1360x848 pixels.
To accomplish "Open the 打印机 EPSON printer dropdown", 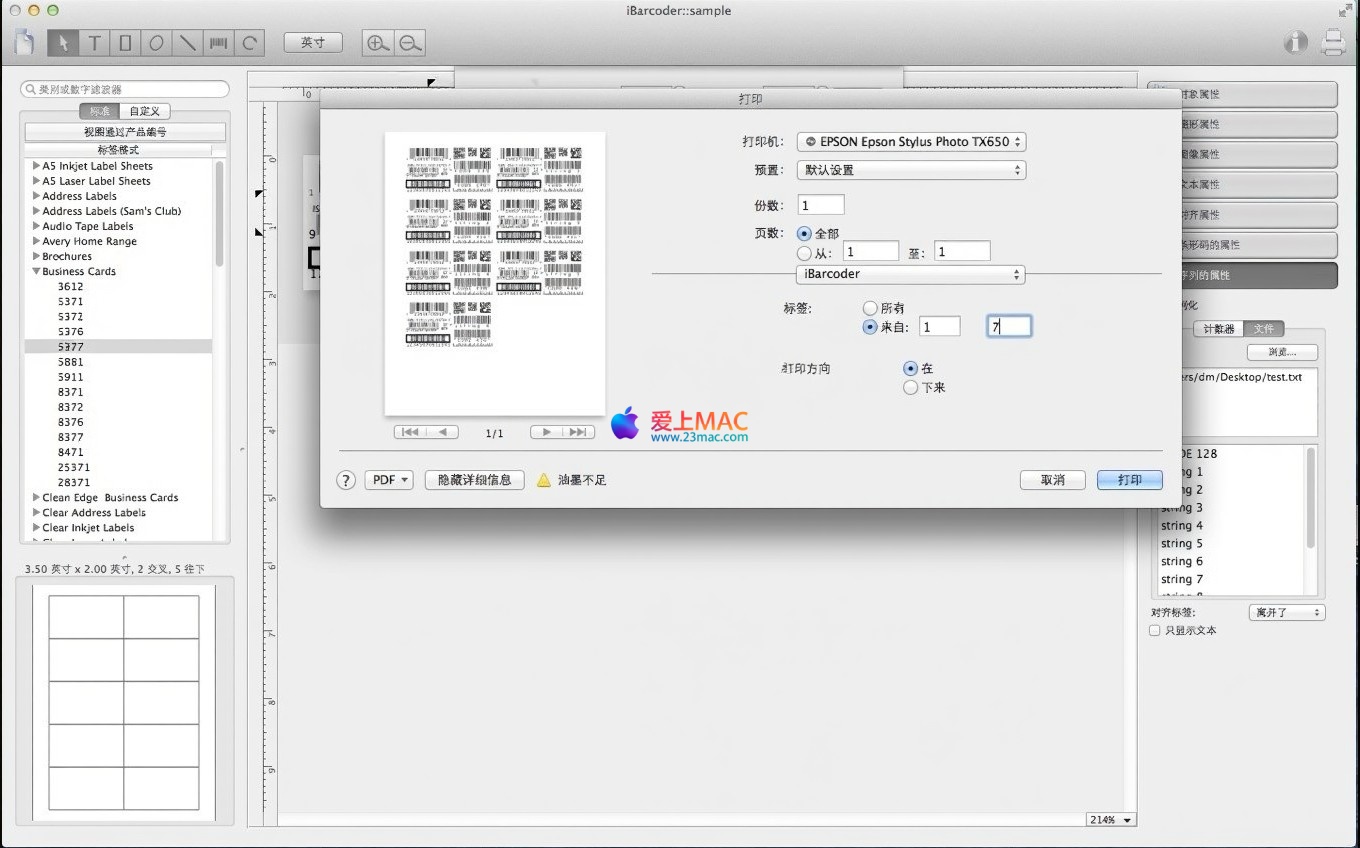I will (x=911, y=142).
